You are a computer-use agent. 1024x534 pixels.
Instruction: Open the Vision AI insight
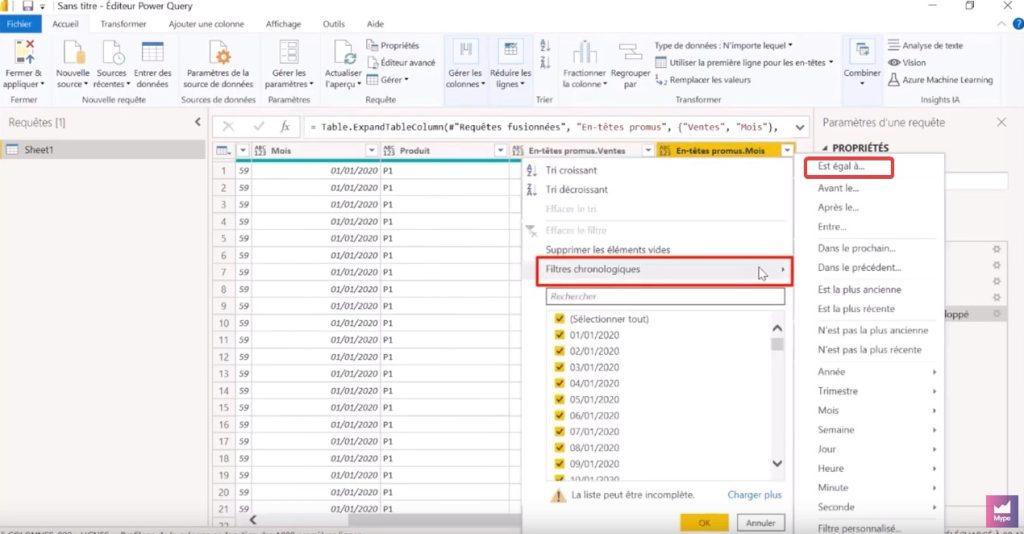tap(906, 63)
